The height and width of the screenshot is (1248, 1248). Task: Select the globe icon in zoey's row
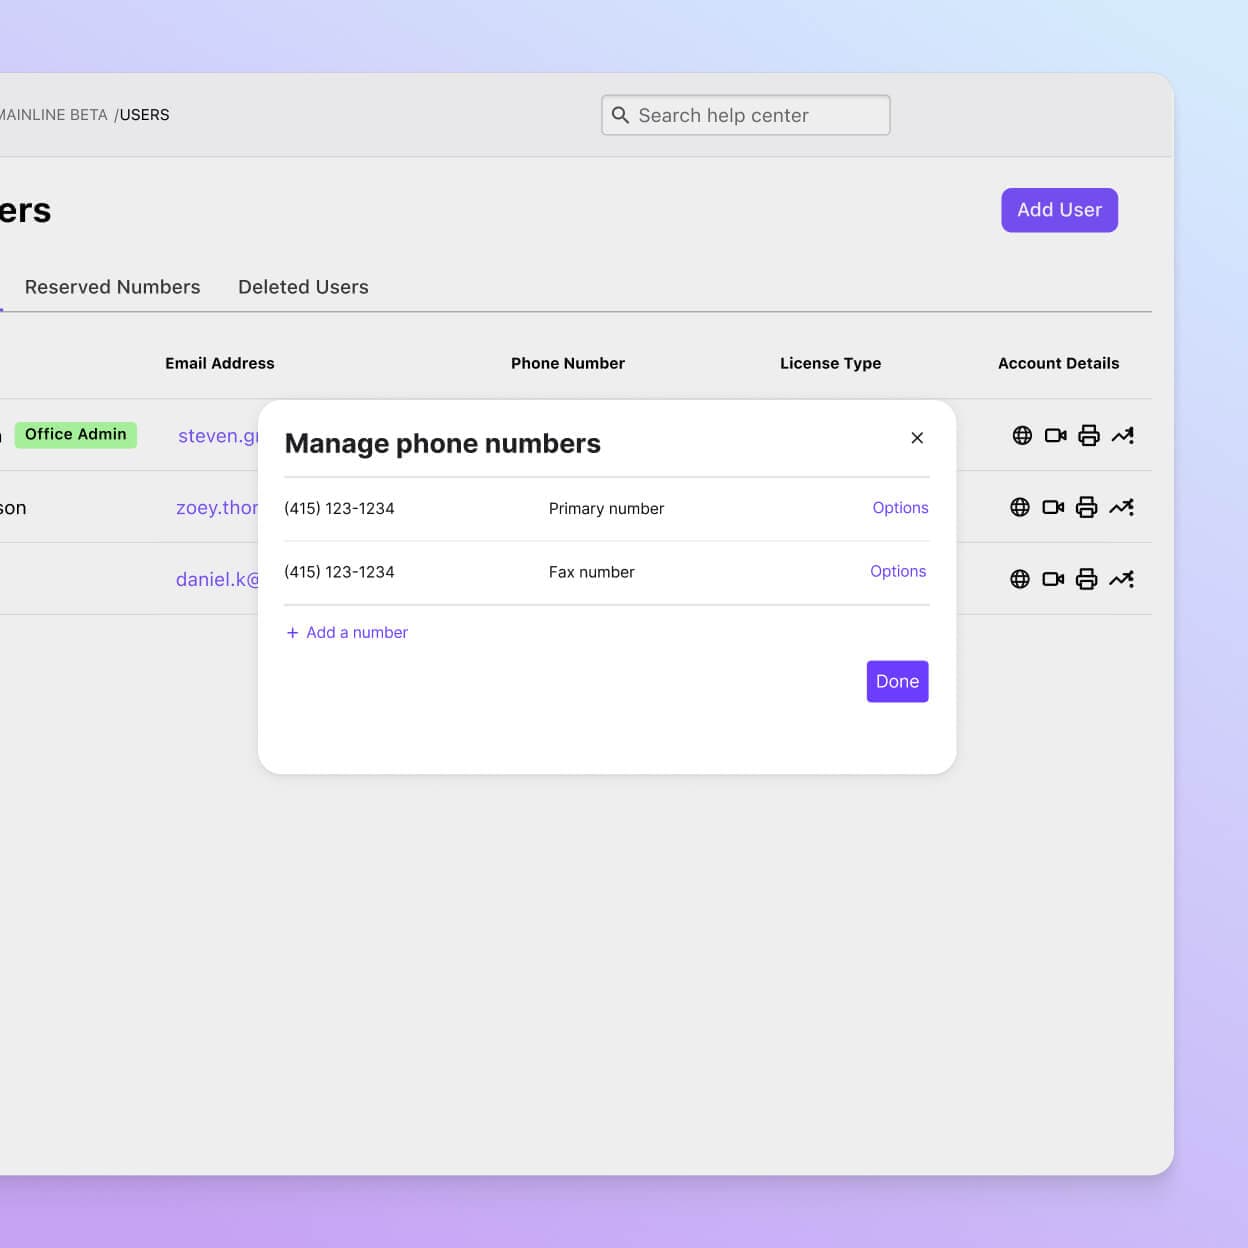[x=1020, y=507]
